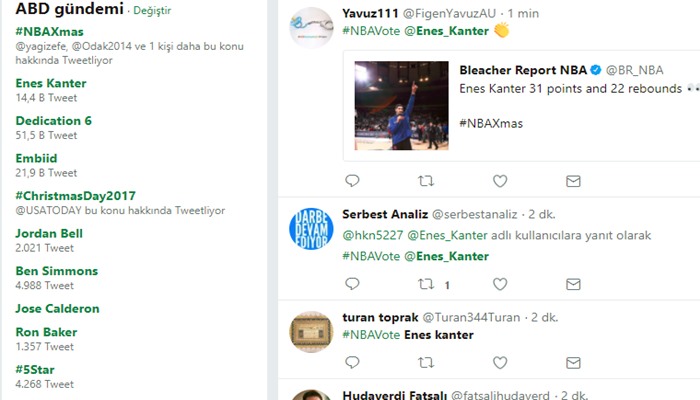700x400 pixels.
Task: Like Serbest Analiz's tweet
Action: (500, 284)
